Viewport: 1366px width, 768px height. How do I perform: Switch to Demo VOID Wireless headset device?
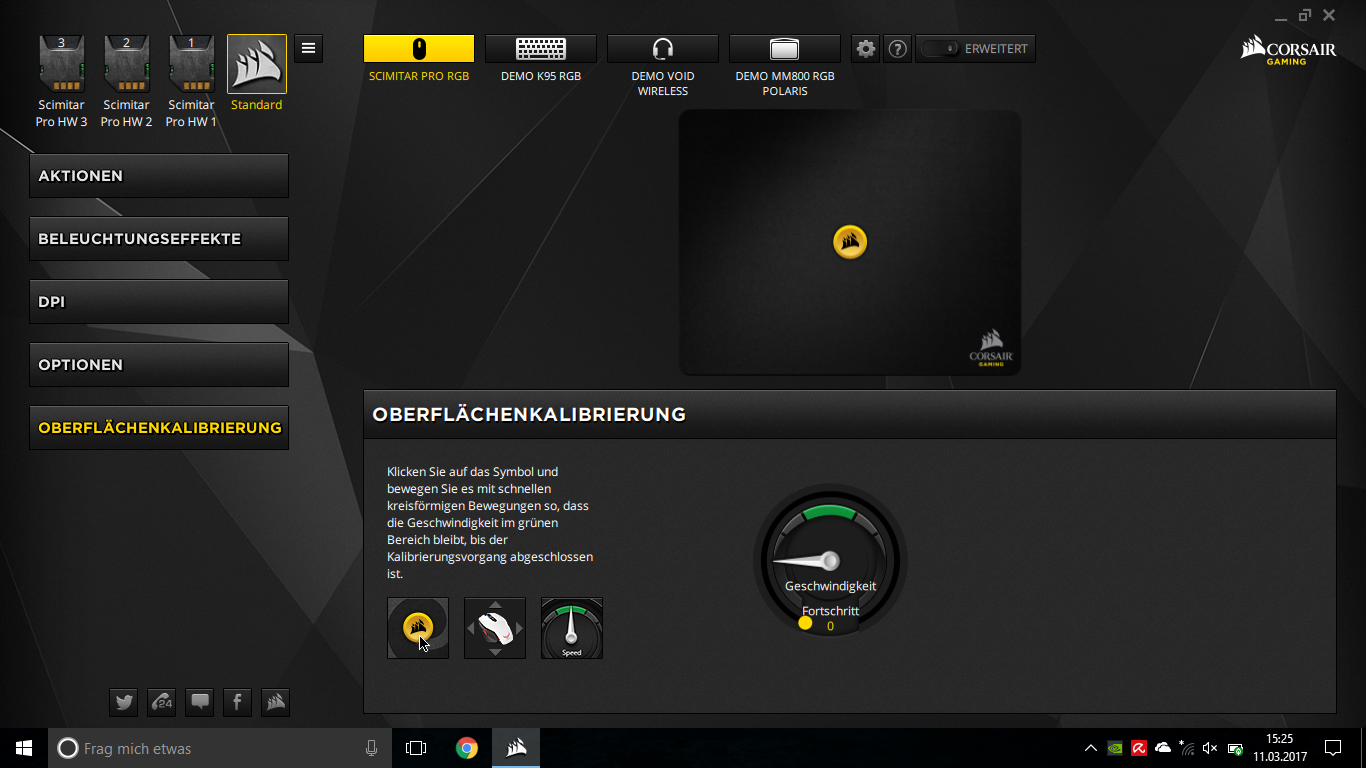pos(663,49)
